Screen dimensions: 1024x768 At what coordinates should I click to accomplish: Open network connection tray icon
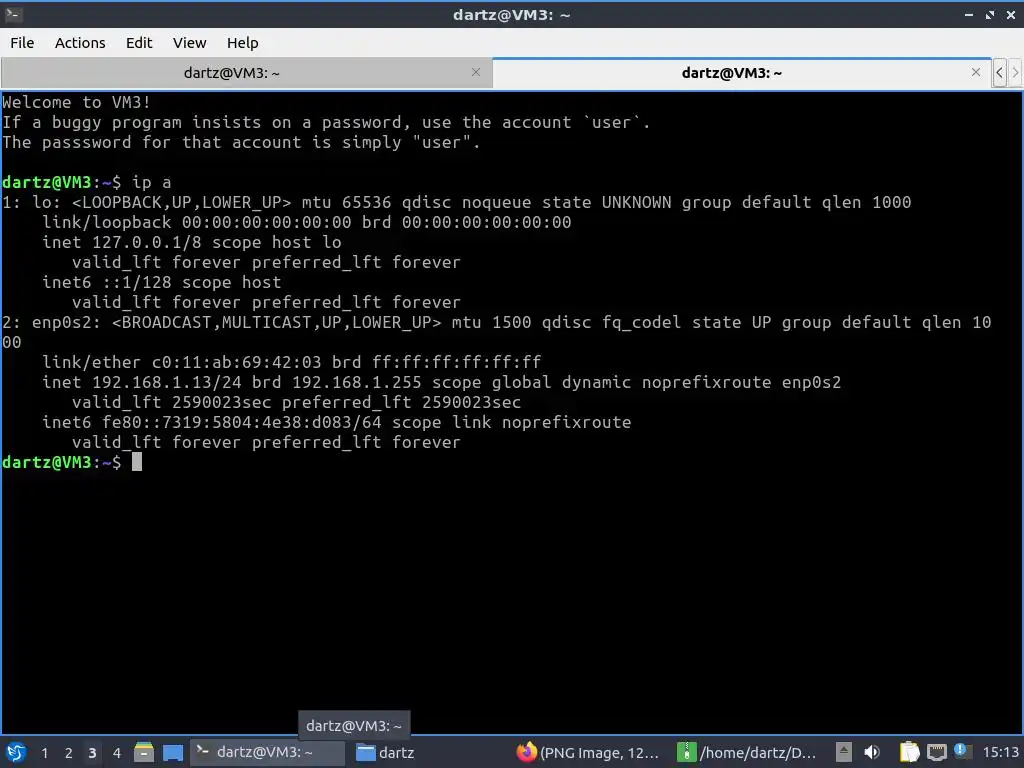pyautogui.click(x=936, y=752)
